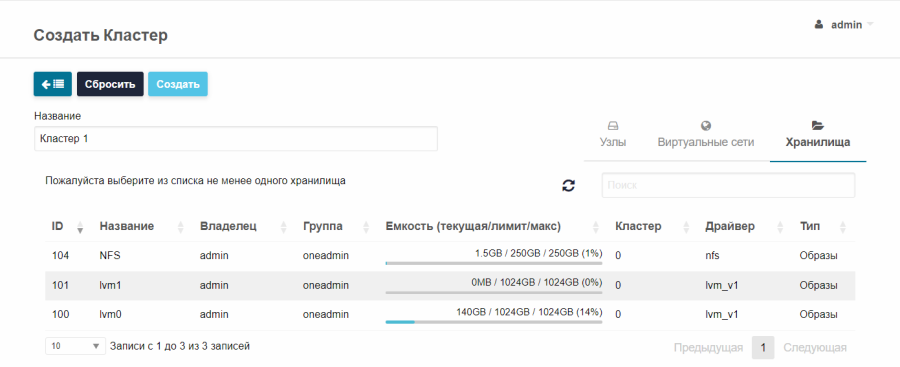Sort by Драйвер column arrows
The height and width of the screenshot is (367, 900).
tap(780, 227)
